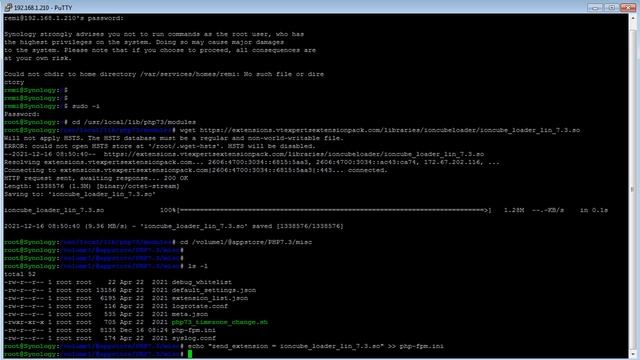Click the green terminal cursor block

(x=190, y=354)
